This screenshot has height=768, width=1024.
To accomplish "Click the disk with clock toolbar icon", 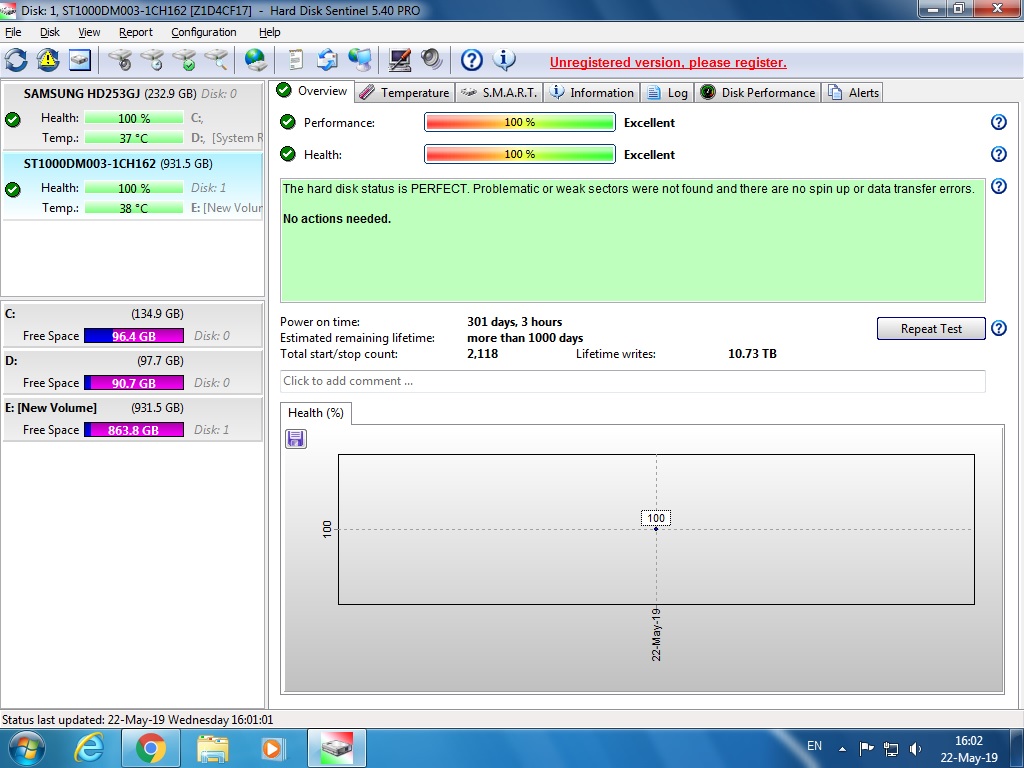I will [x=152, y=60].
